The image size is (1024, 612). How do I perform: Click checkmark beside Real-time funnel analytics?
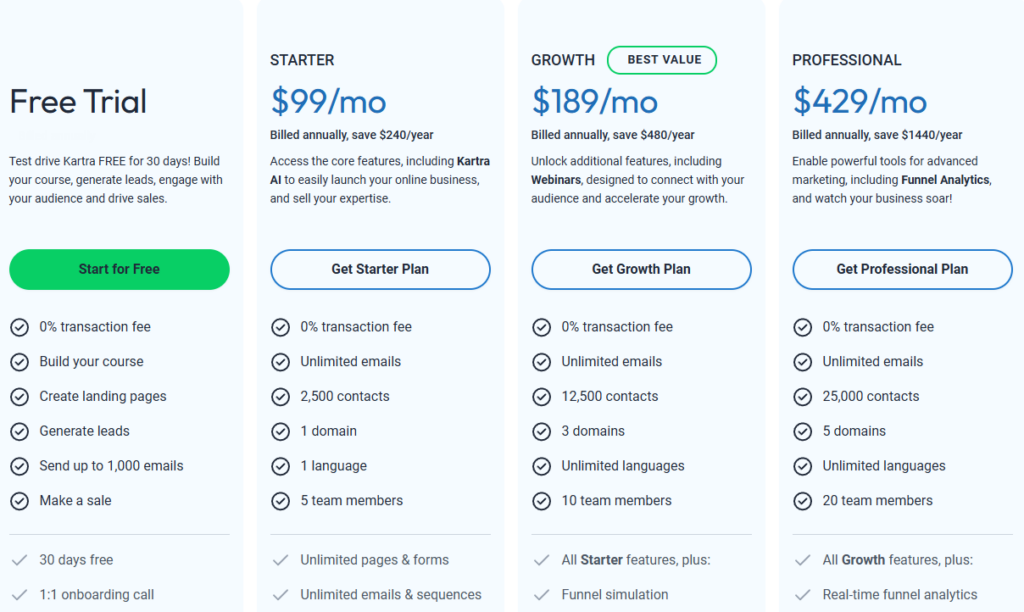pos(802,595)
